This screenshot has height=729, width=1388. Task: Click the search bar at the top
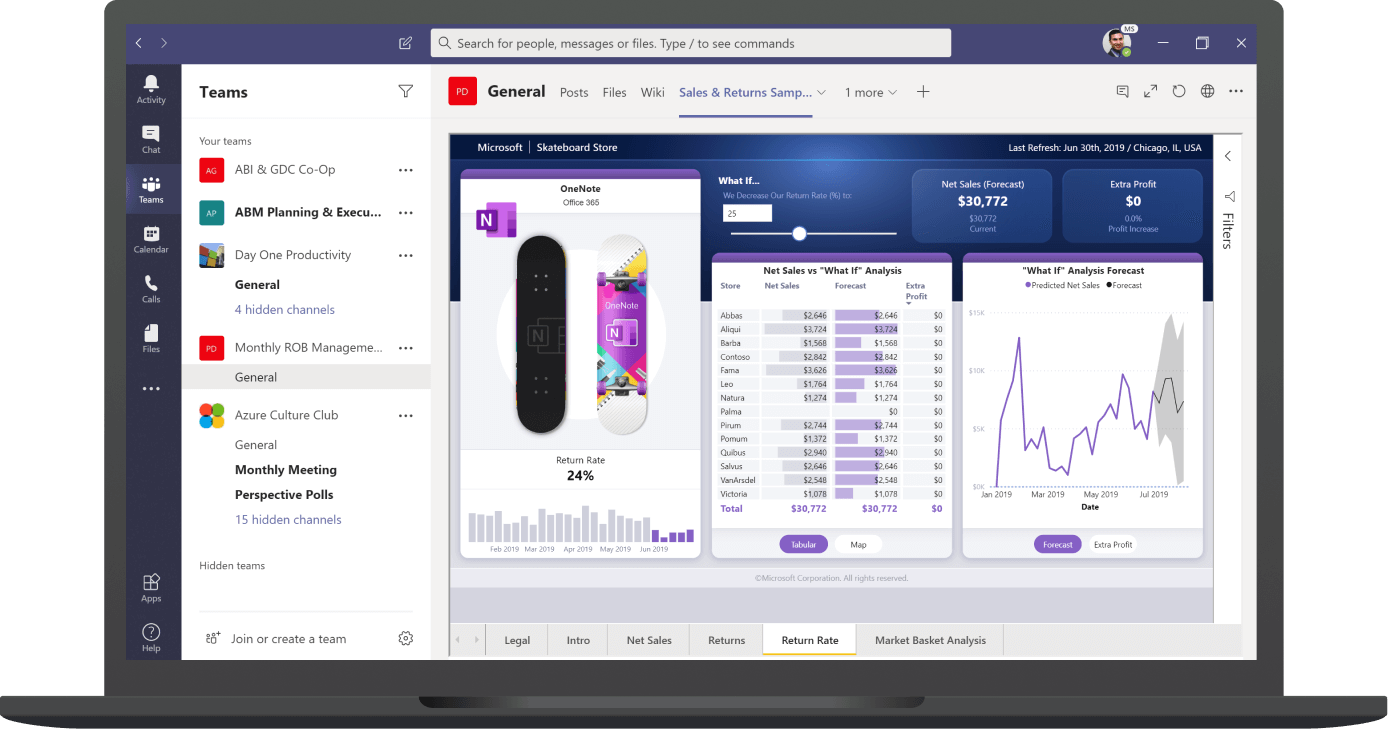[x=691, y=42]
